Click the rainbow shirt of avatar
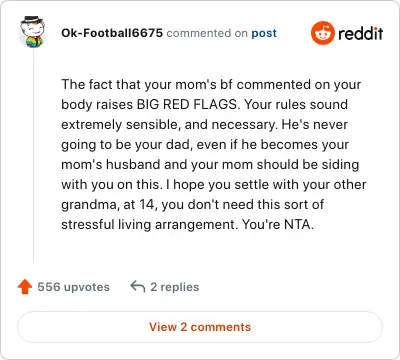The image size is (400, 360). 33,43
